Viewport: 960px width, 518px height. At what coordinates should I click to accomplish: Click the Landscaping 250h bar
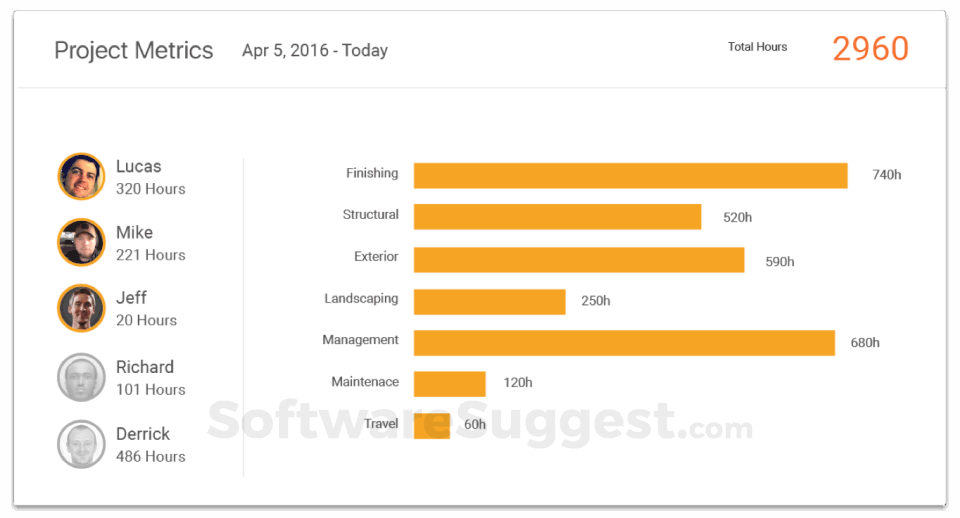coord(490,302)
